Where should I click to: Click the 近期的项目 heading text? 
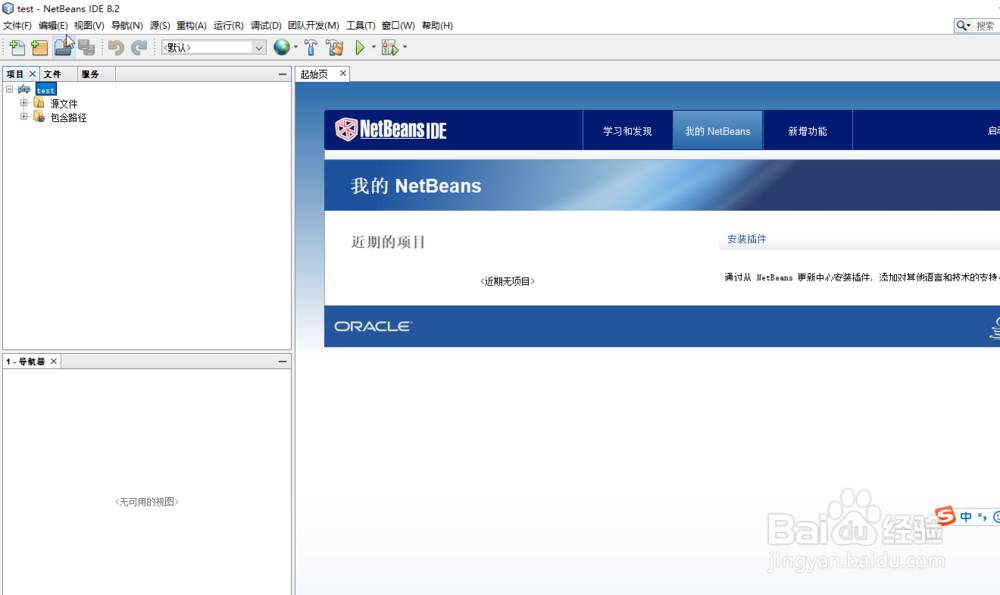click(388, 242)
